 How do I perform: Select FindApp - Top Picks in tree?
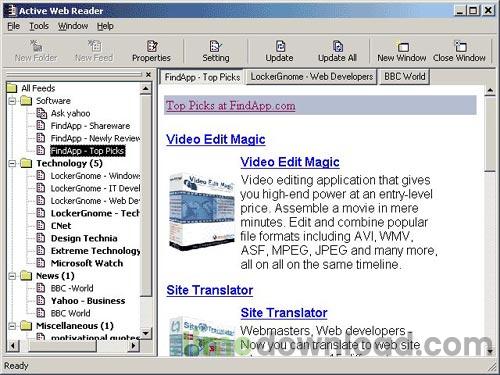coord(88,151)
